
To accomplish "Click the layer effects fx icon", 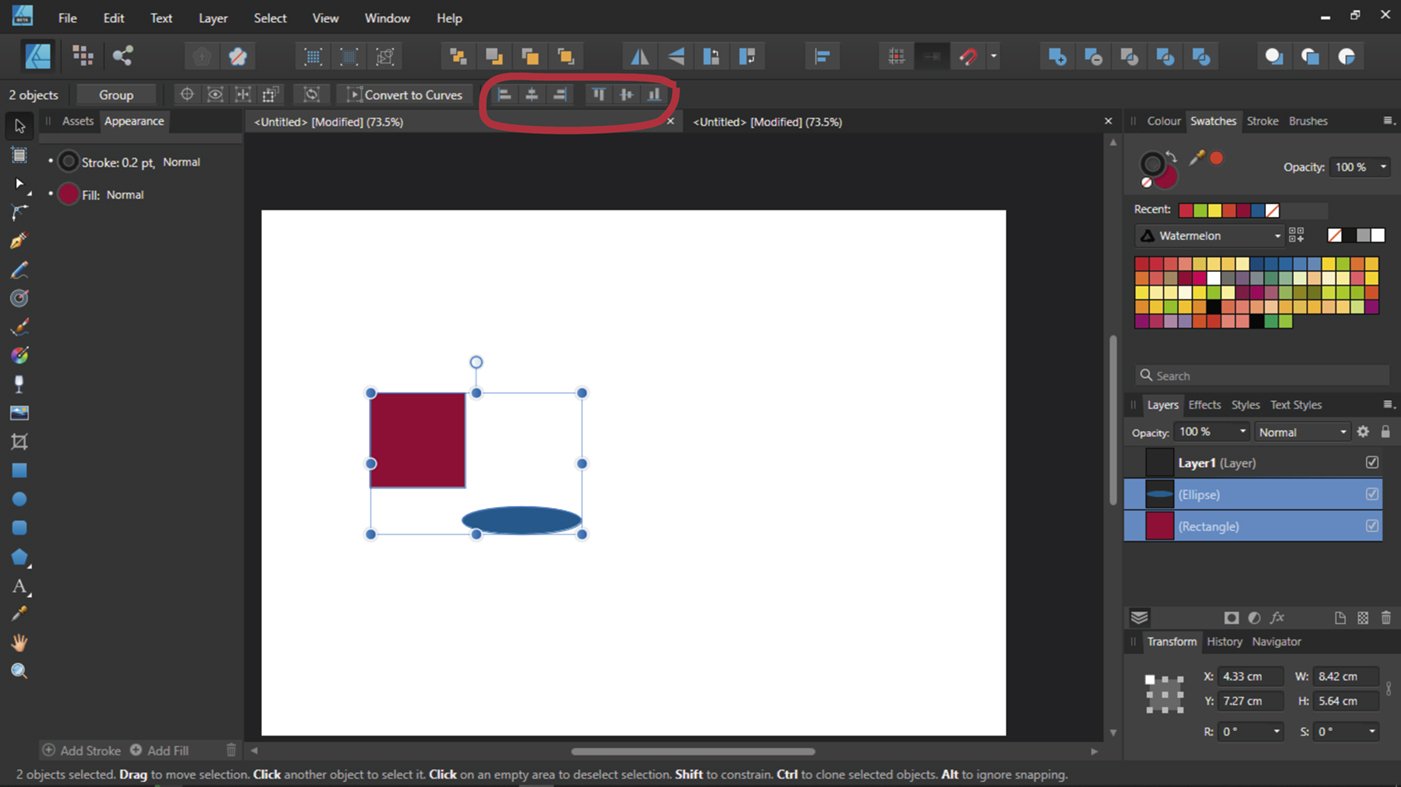I will (1277, 618).
